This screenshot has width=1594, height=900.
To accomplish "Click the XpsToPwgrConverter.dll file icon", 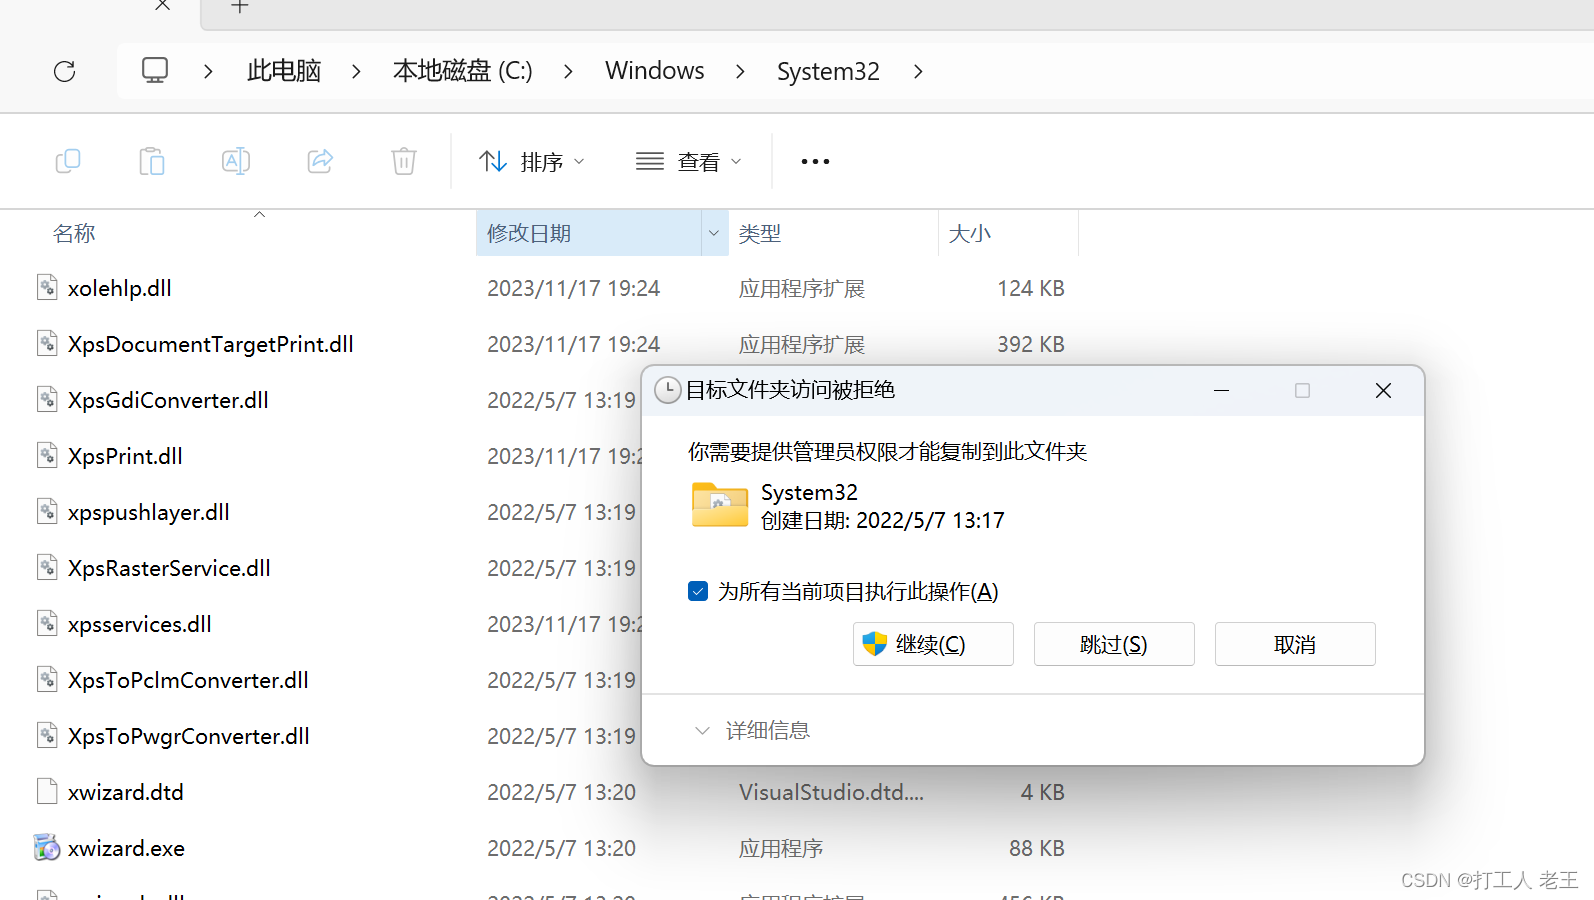I will (x=47, y=736).
